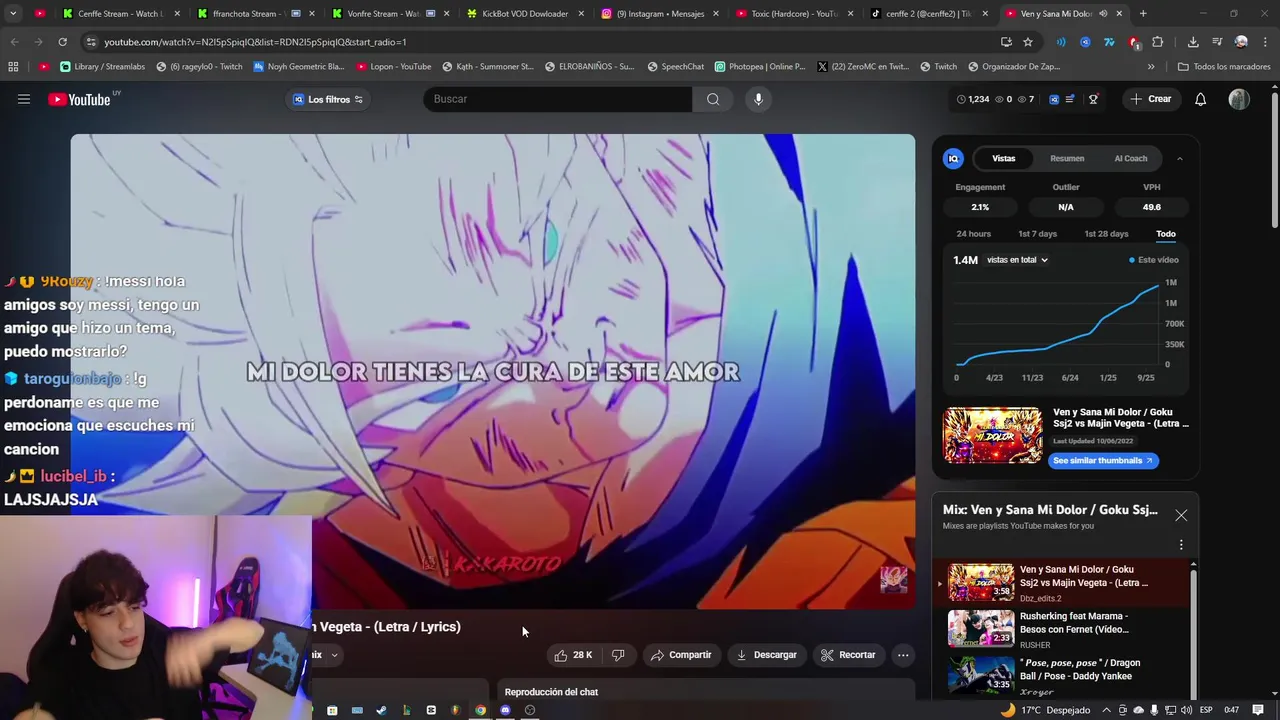Screen dimensions: 1280x720
Task: Select the 1st 7 days range
Action: (1037, 234)
